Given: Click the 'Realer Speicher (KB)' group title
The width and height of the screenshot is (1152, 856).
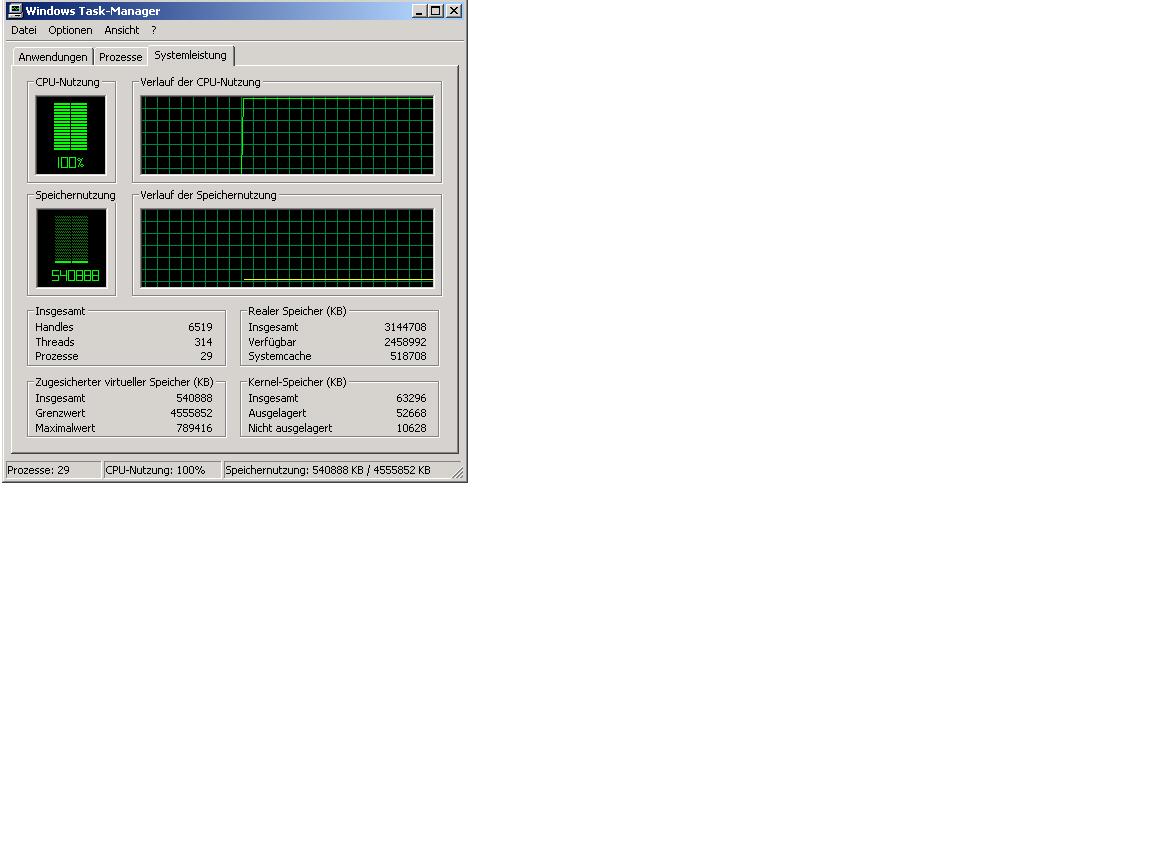Looking at the screenshot, I should (x=297, y=311).
